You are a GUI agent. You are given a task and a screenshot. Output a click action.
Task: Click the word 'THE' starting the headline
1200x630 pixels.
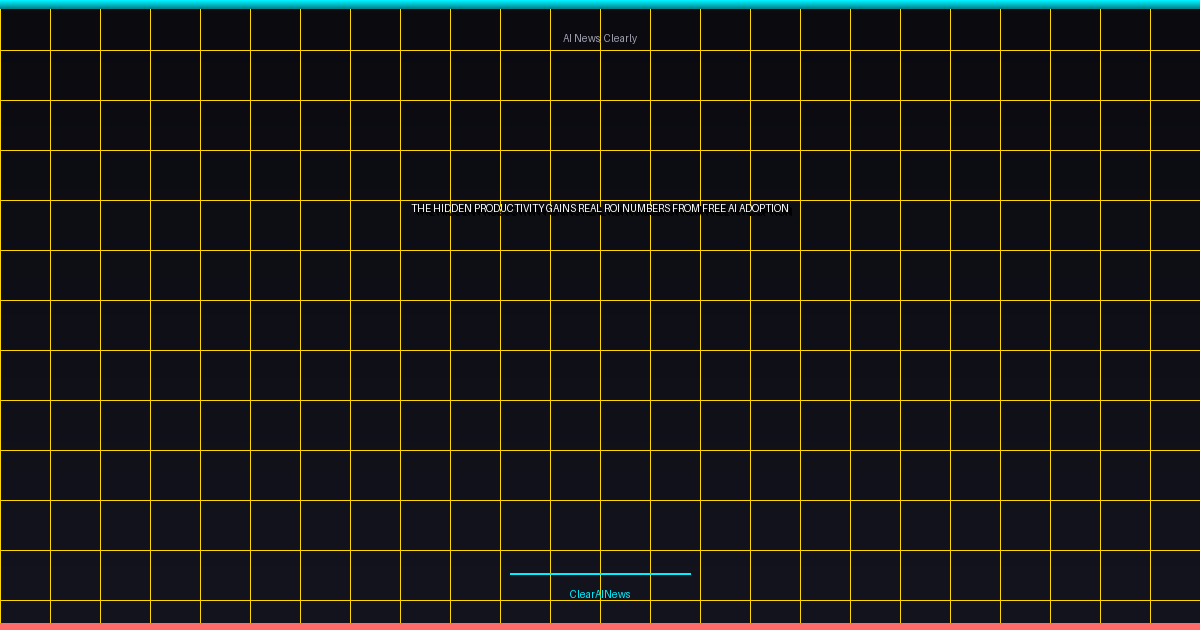pyautogui.click(x=421, y=208)
